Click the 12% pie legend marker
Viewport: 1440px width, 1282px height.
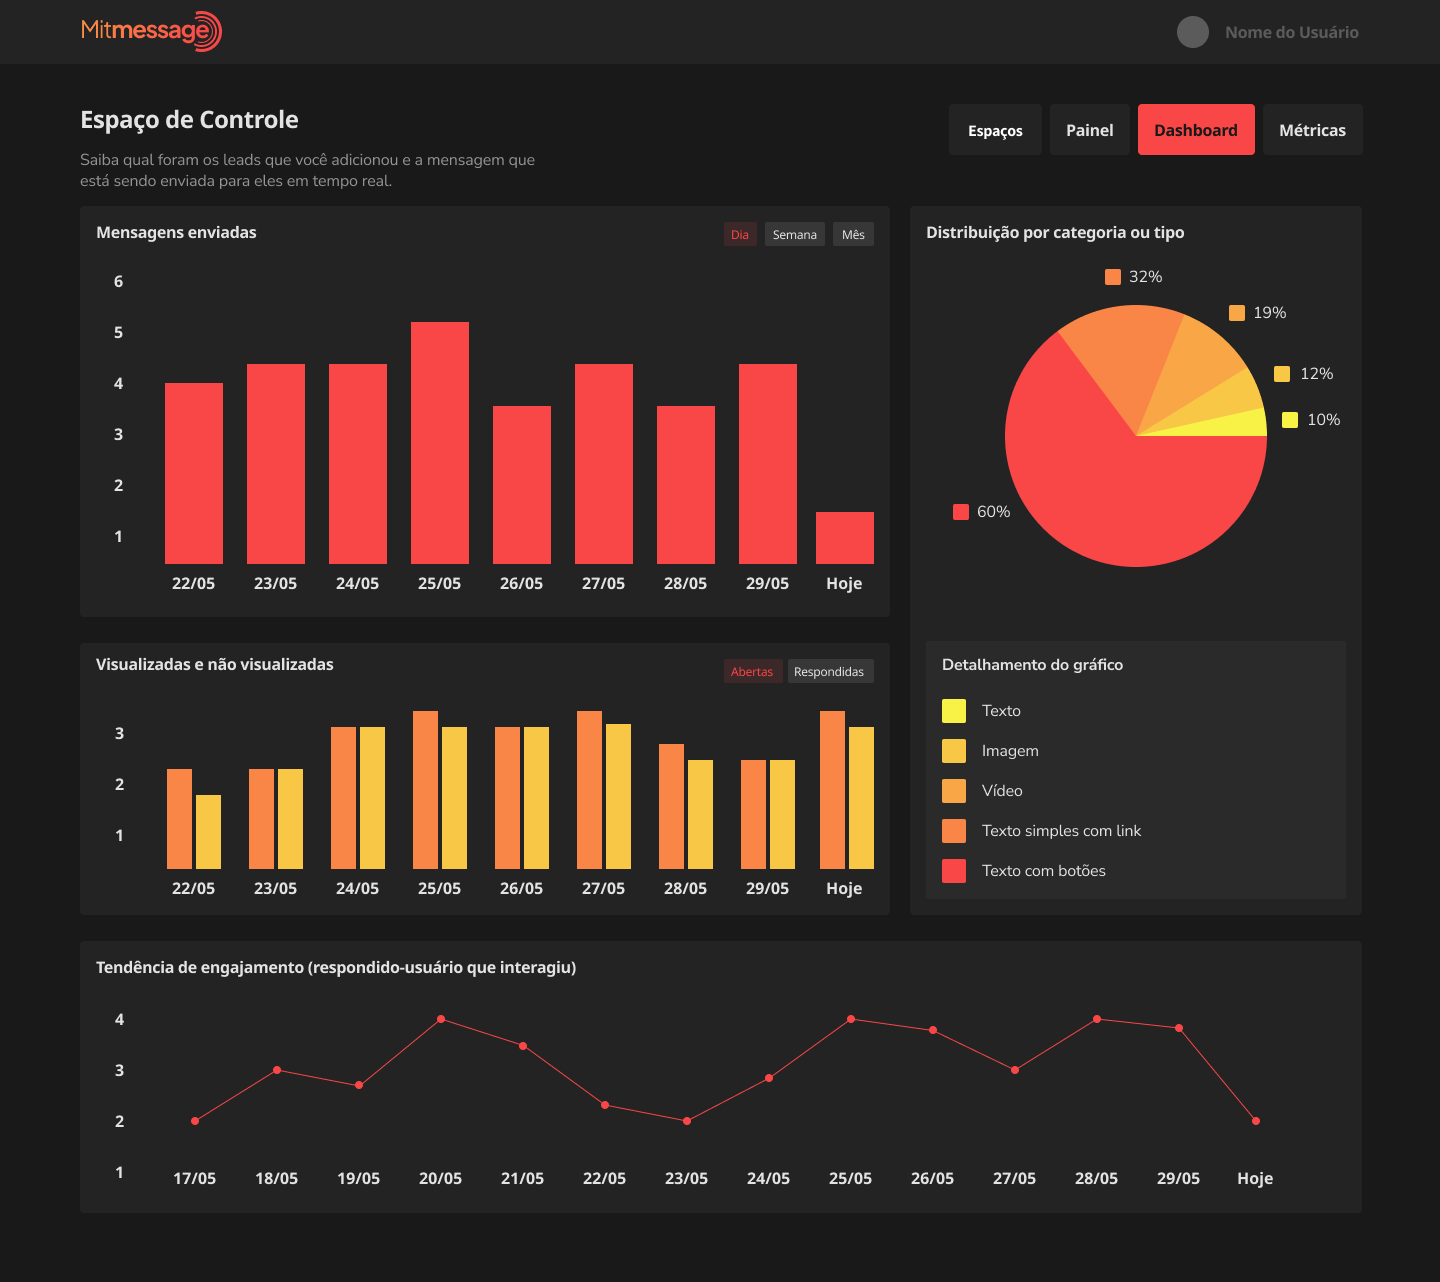pos(1282,374)
